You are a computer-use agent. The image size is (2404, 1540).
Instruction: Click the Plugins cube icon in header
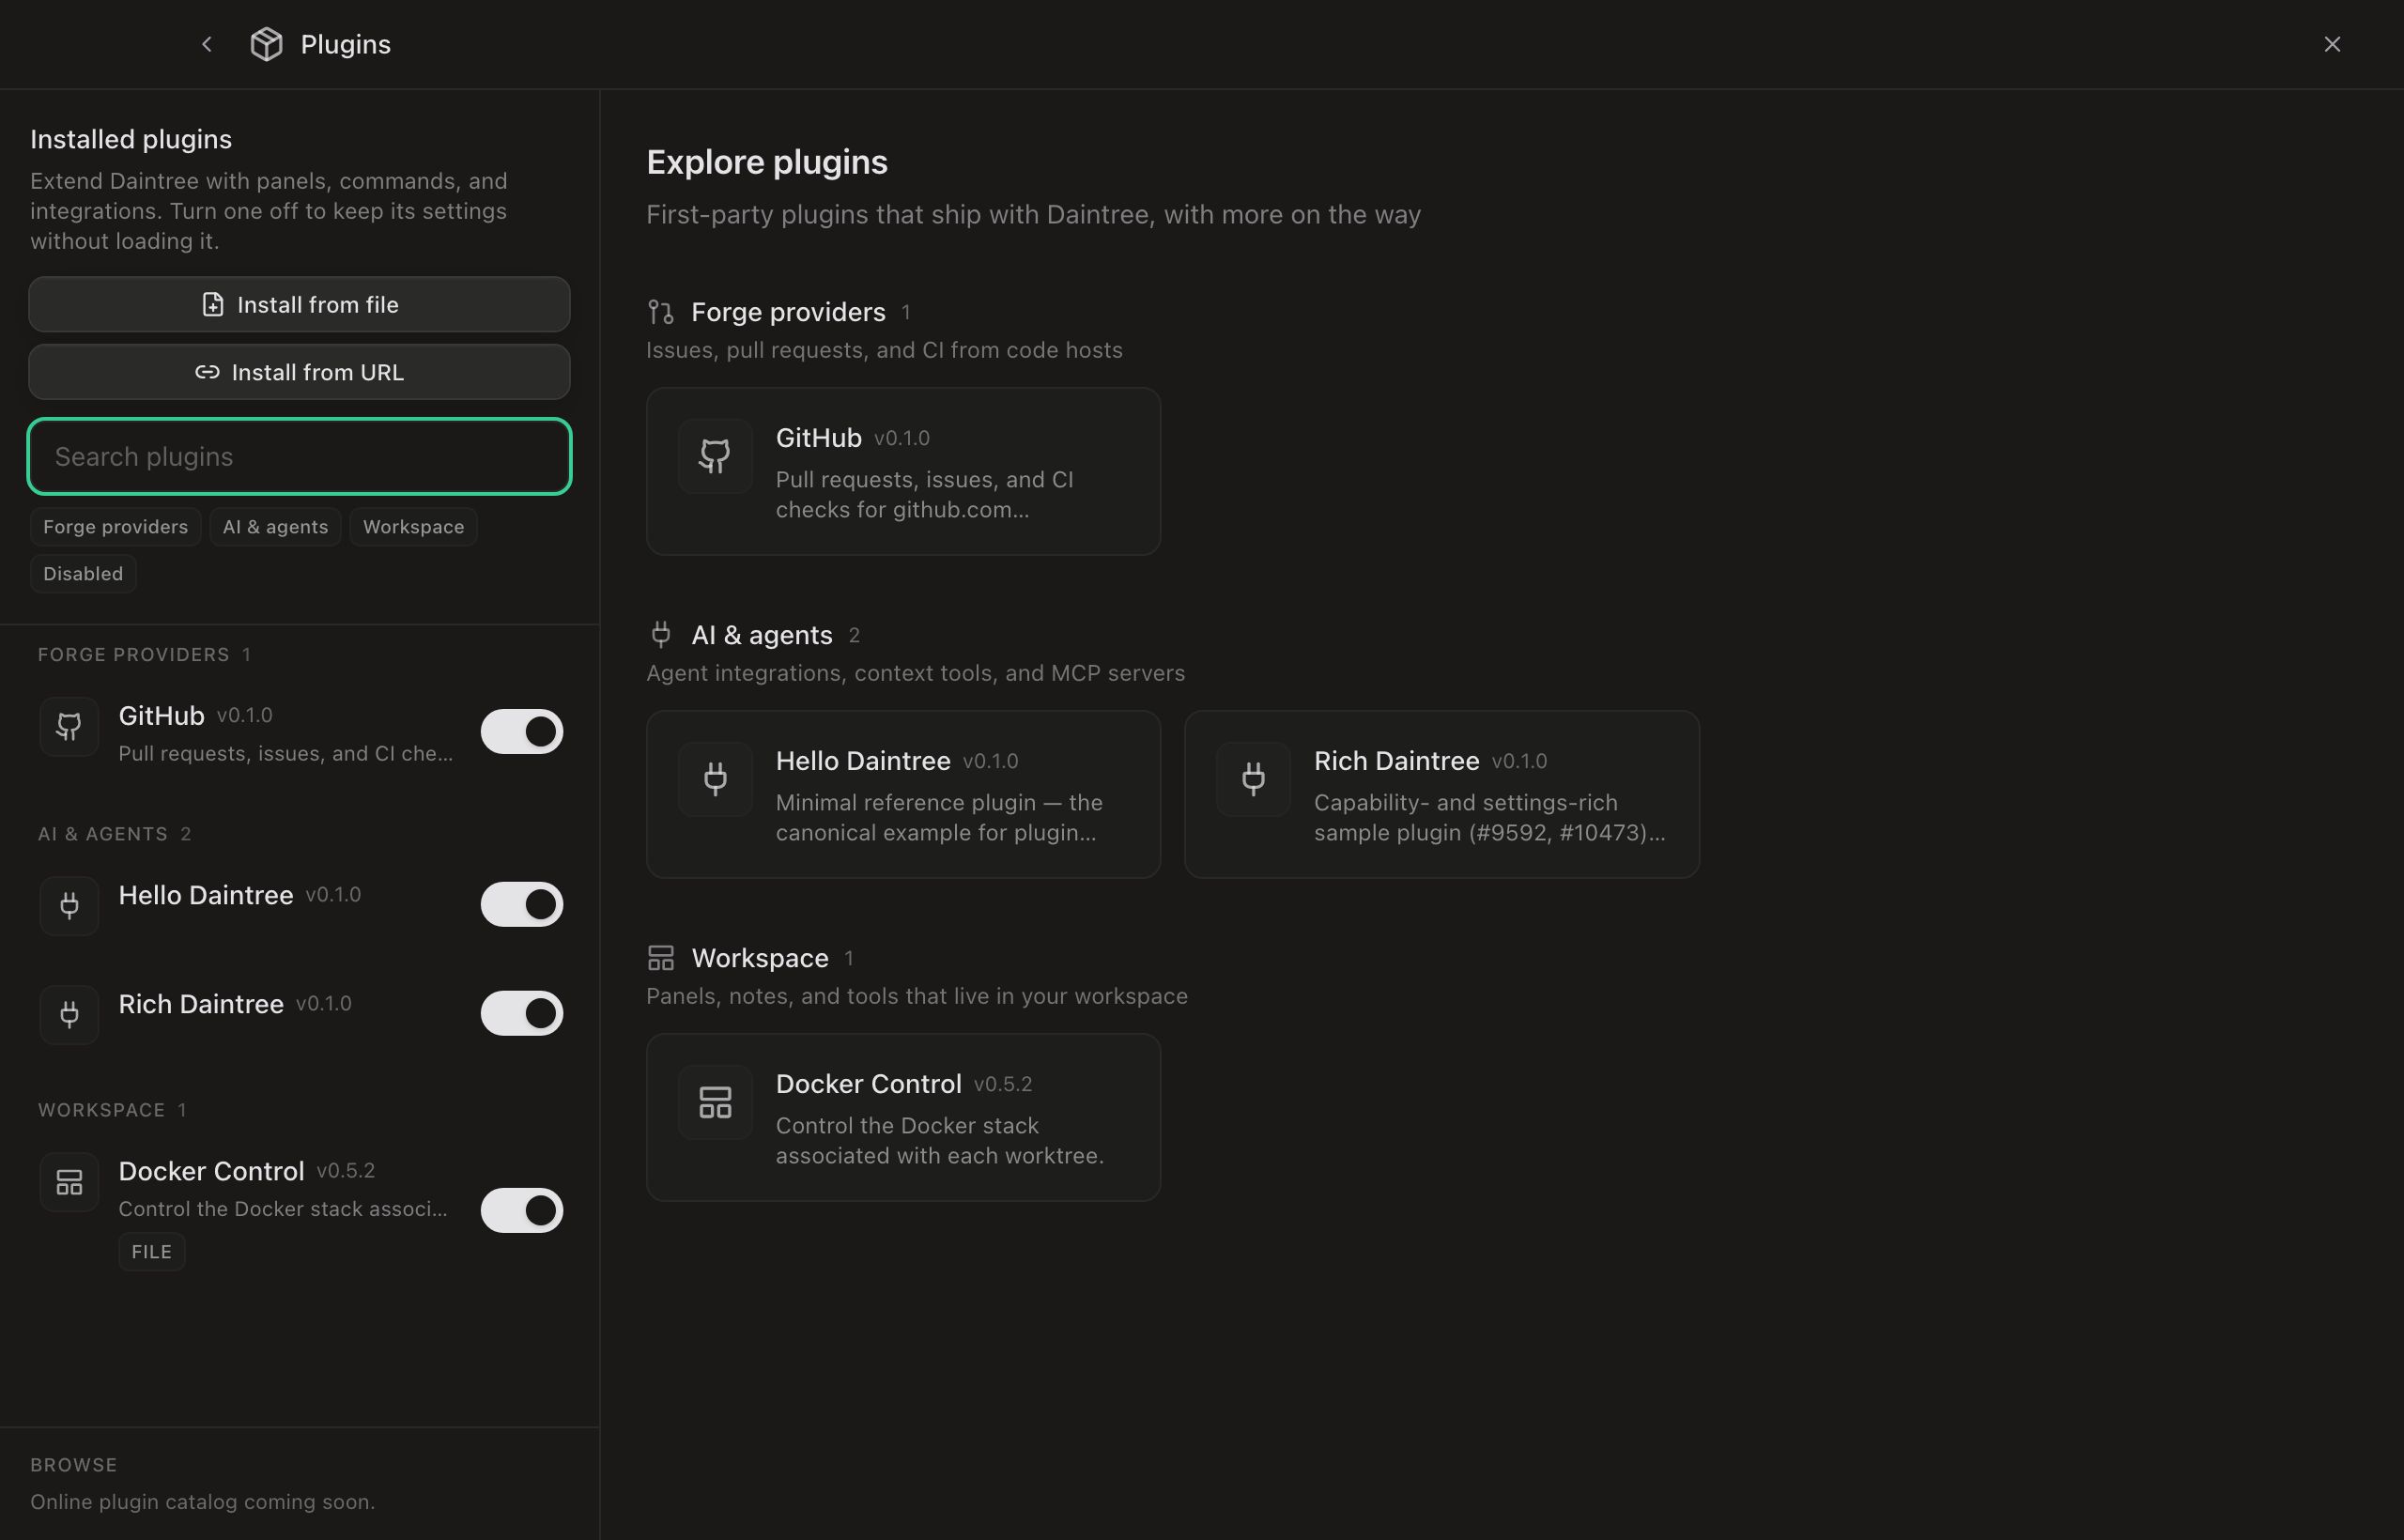(x=266, y=44)
